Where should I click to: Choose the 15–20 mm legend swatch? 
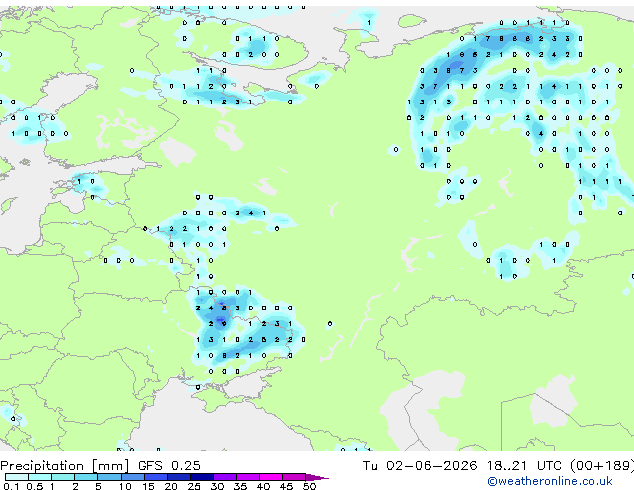pos(155,477)
